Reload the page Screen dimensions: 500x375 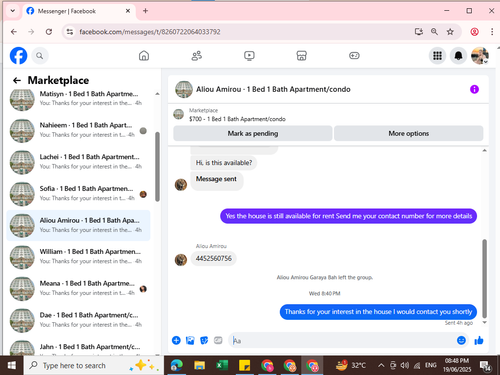[x=49, y=32]
